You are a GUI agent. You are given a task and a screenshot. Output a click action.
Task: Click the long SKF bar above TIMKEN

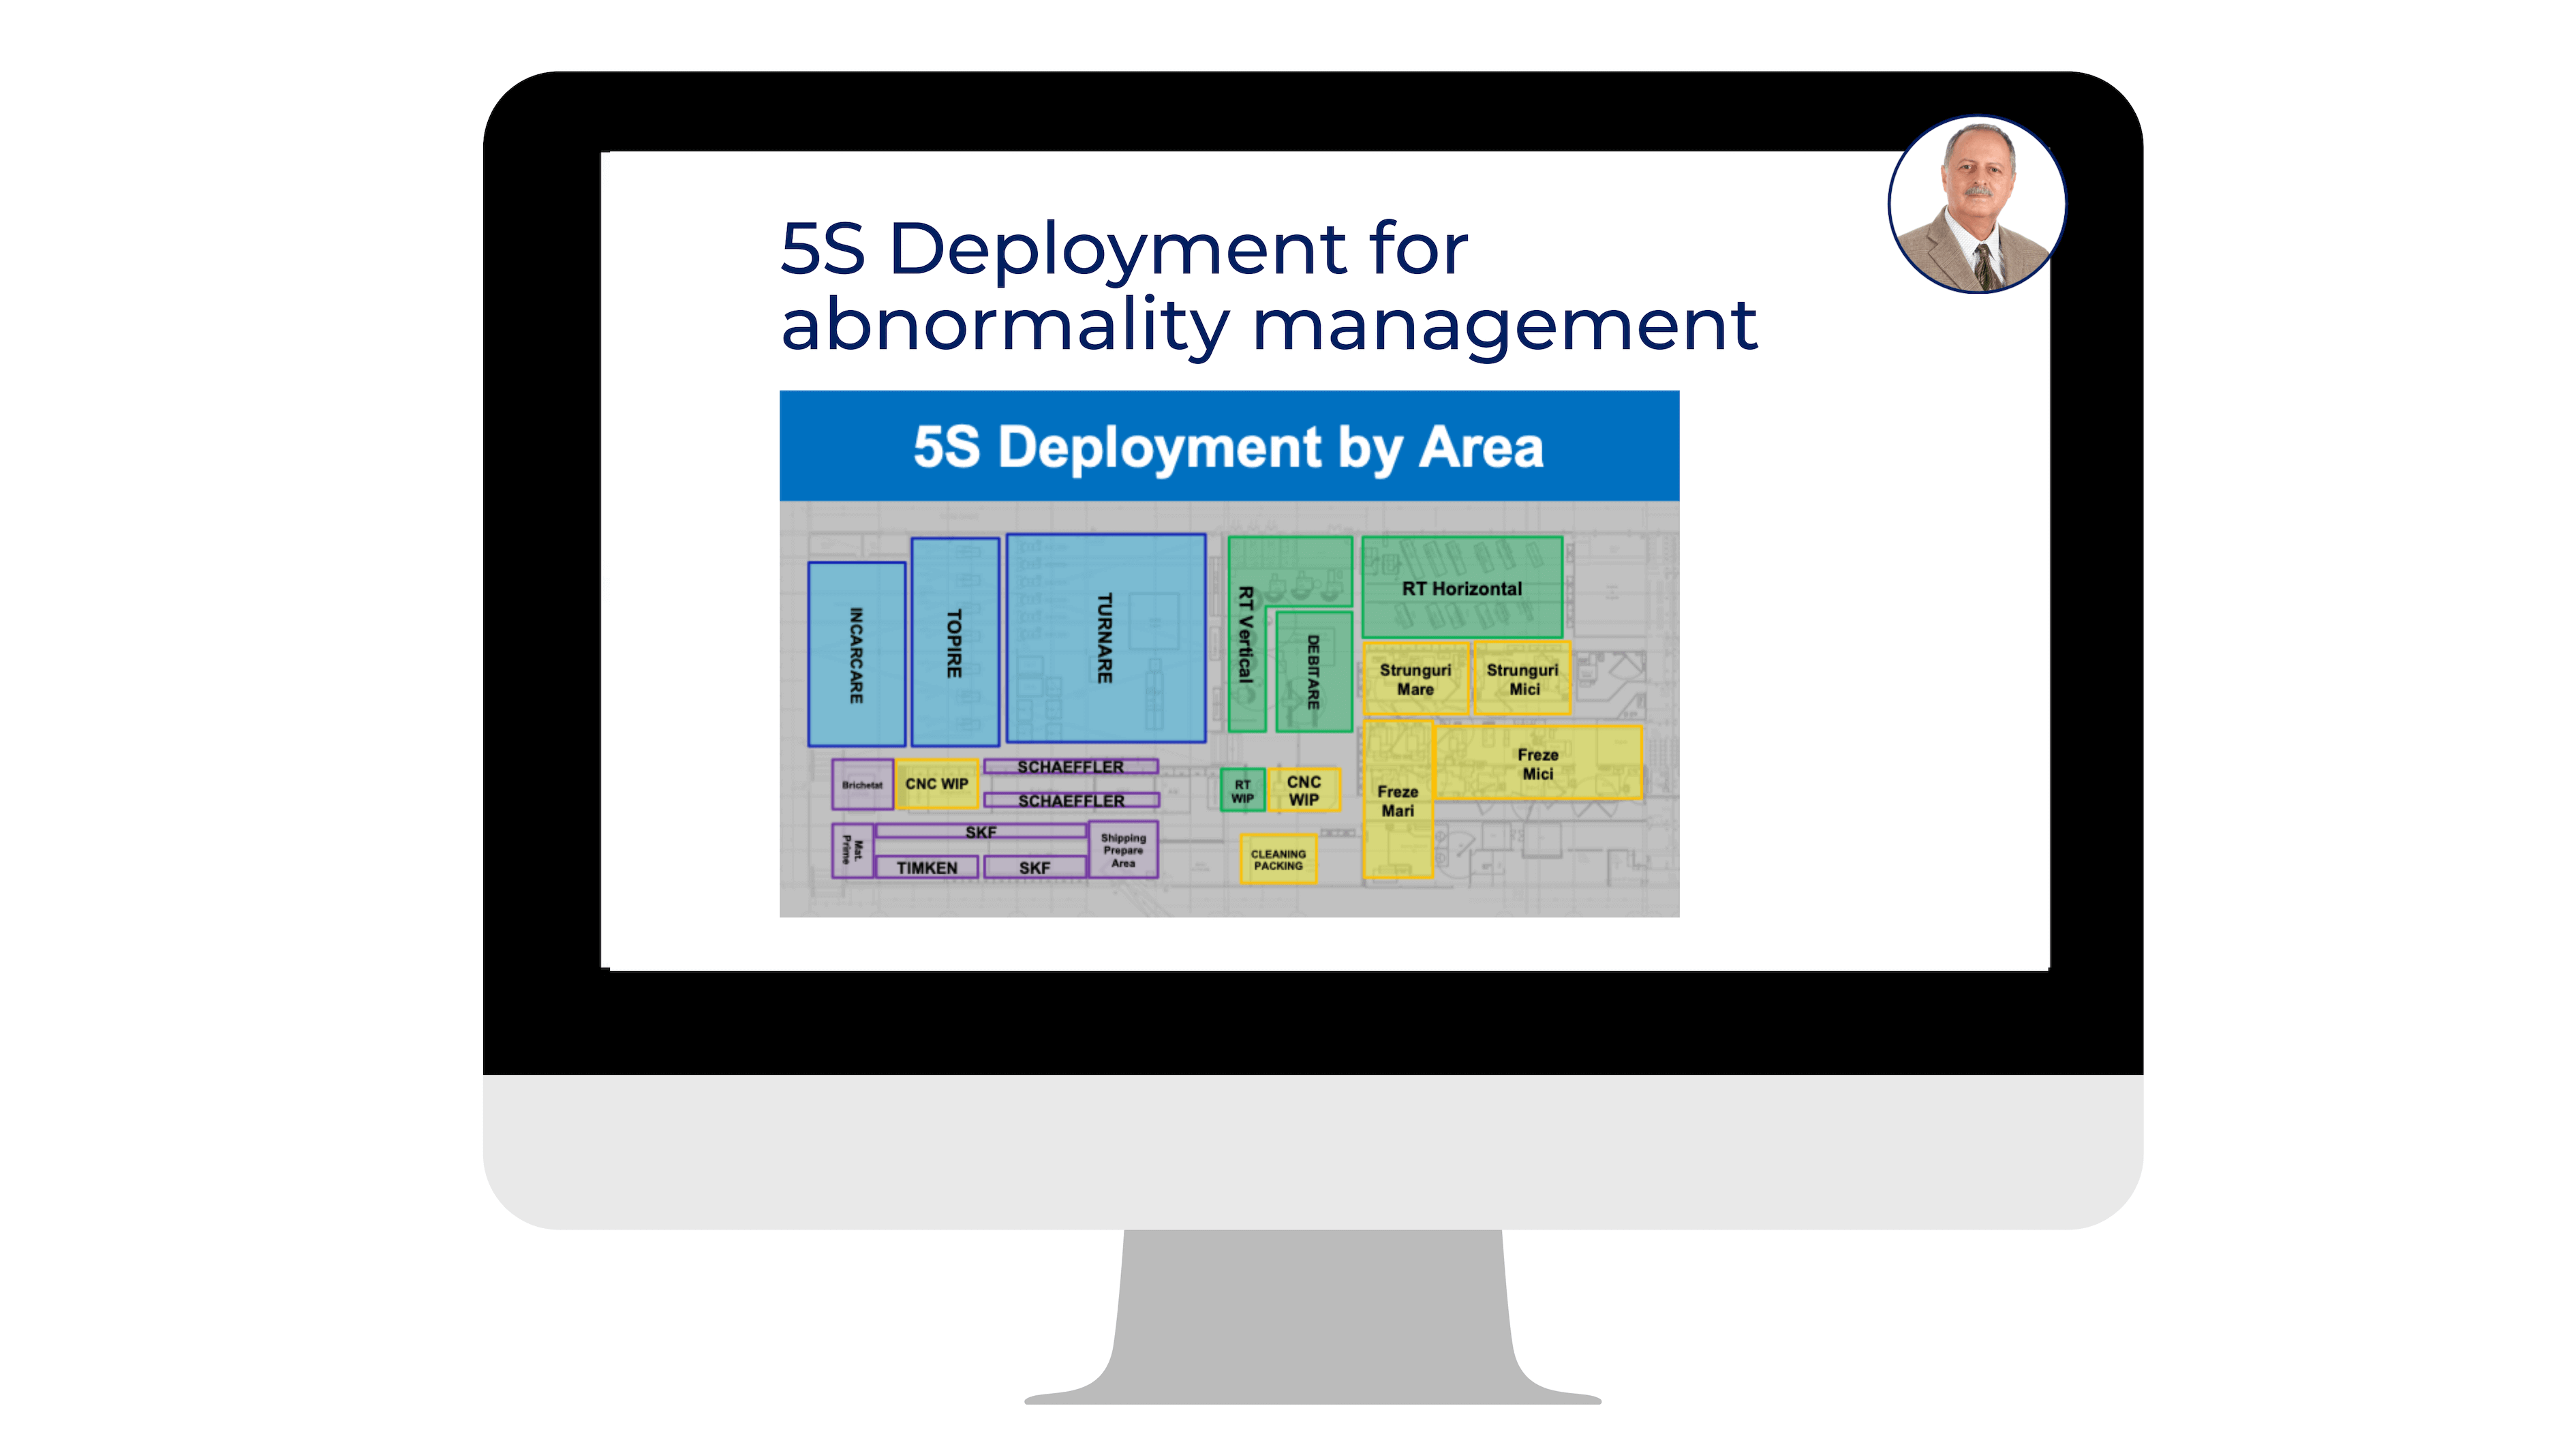[x=981, y=831]
